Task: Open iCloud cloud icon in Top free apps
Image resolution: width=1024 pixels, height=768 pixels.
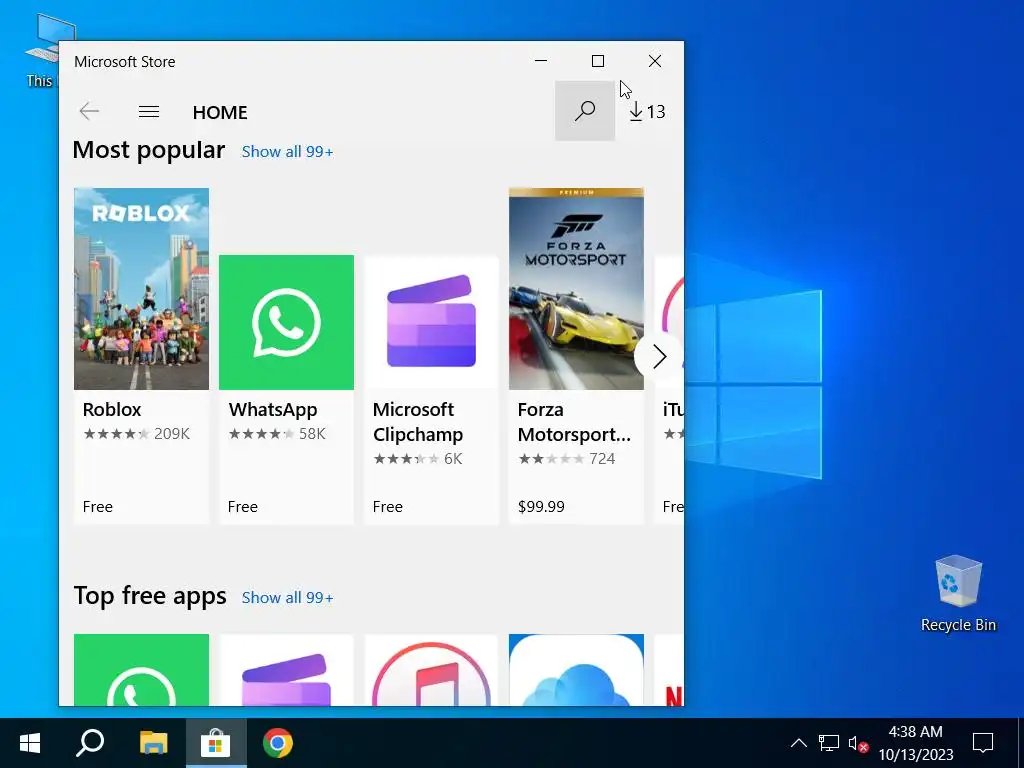Action: (x=576, y=669)
